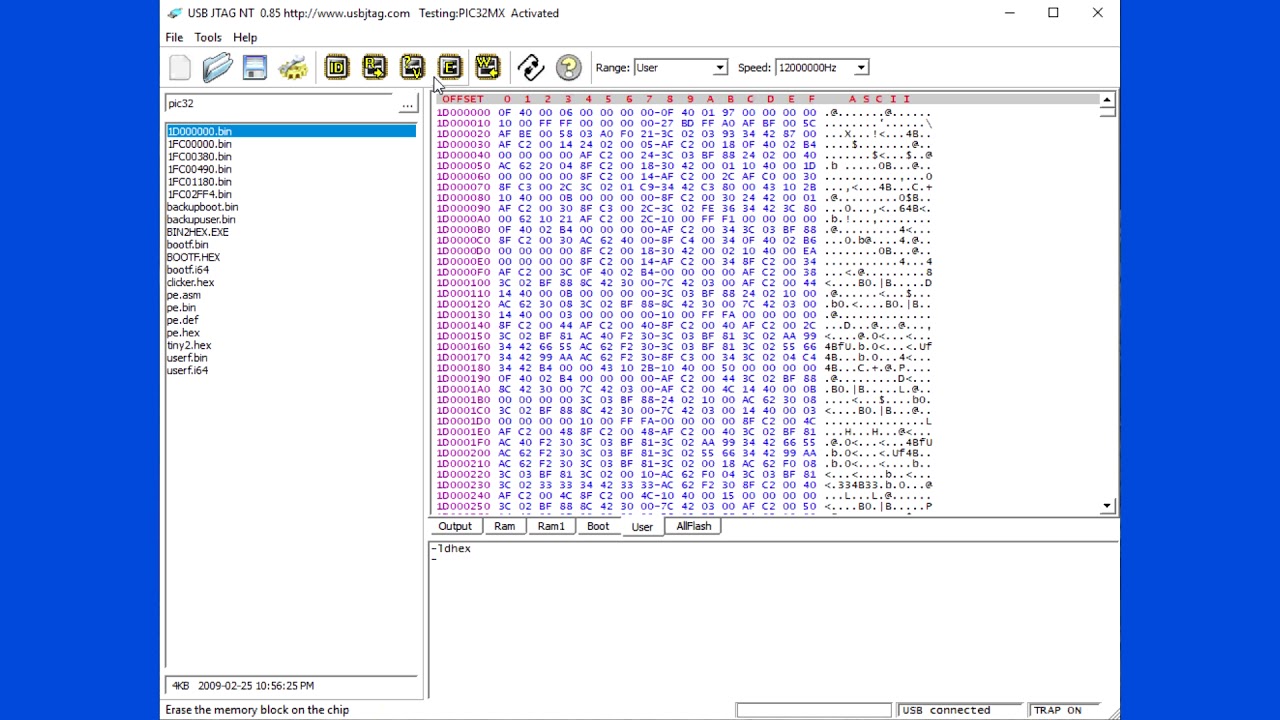Viewport: 1280px width, 720px height.
Task: Click the Erase memory block icon
Action: tap(449, 68)
